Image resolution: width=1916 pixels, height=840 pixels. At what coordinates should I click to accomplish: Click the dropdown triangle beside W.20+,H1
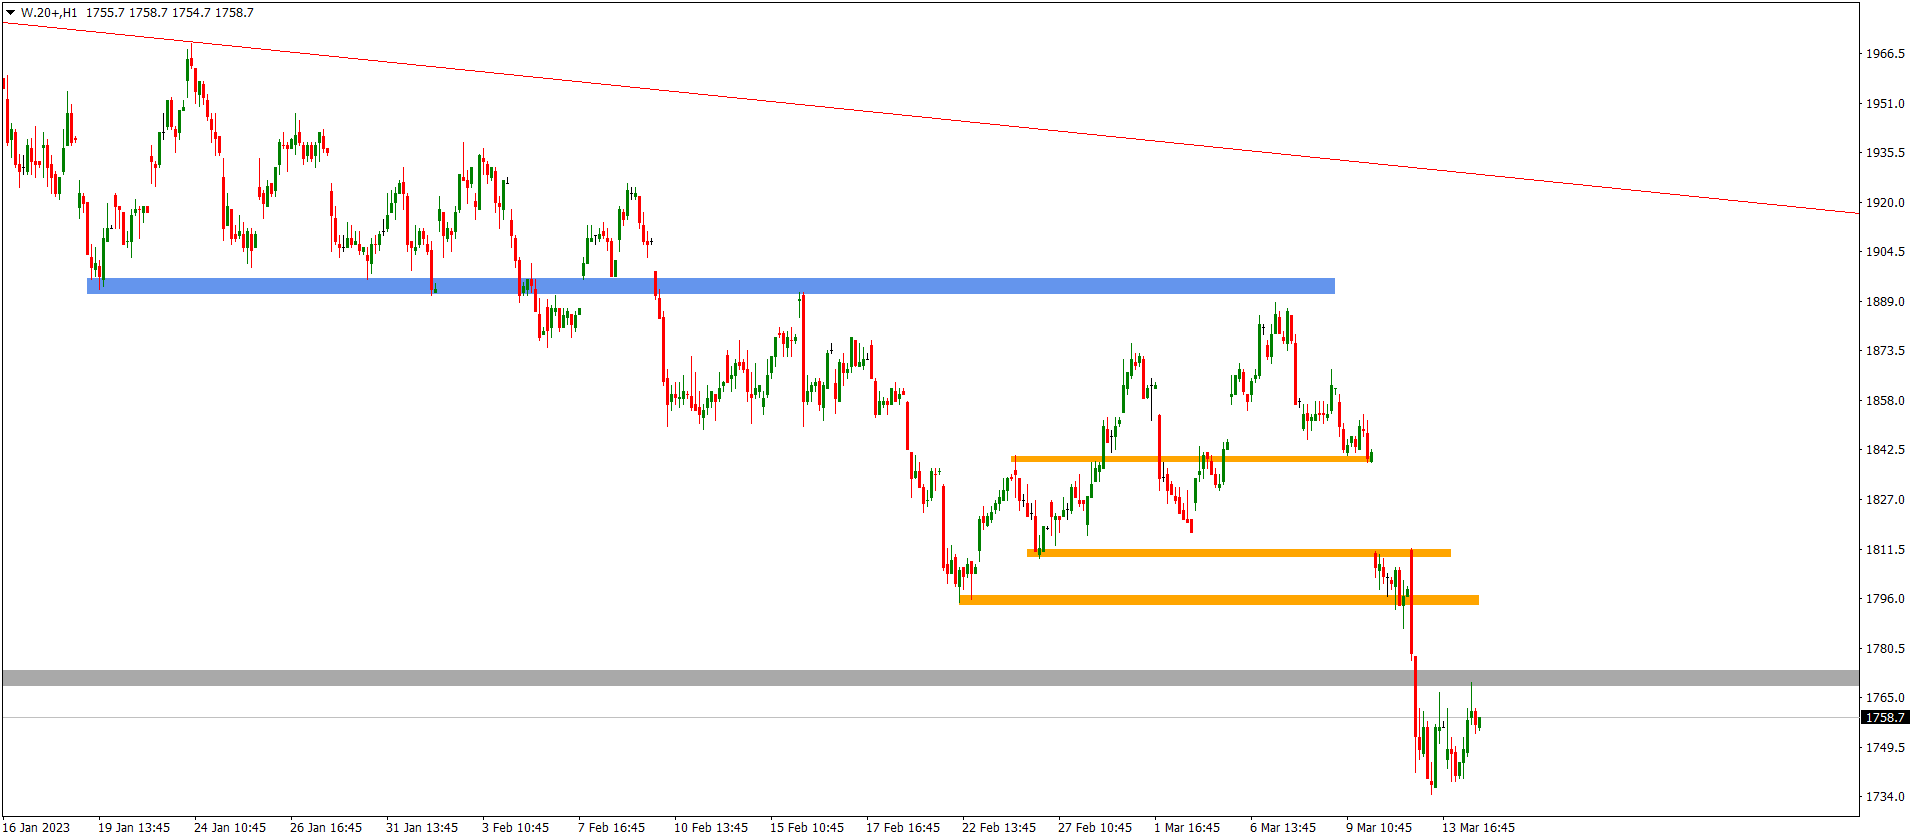point(11,13)
